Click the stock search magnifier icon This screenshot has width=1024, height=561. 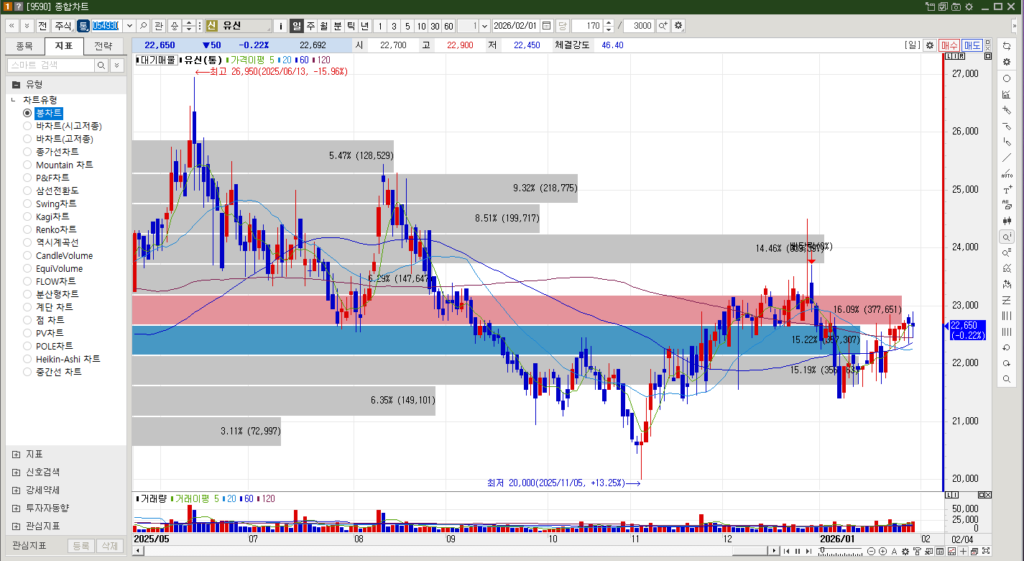click(x=144, y=25)
